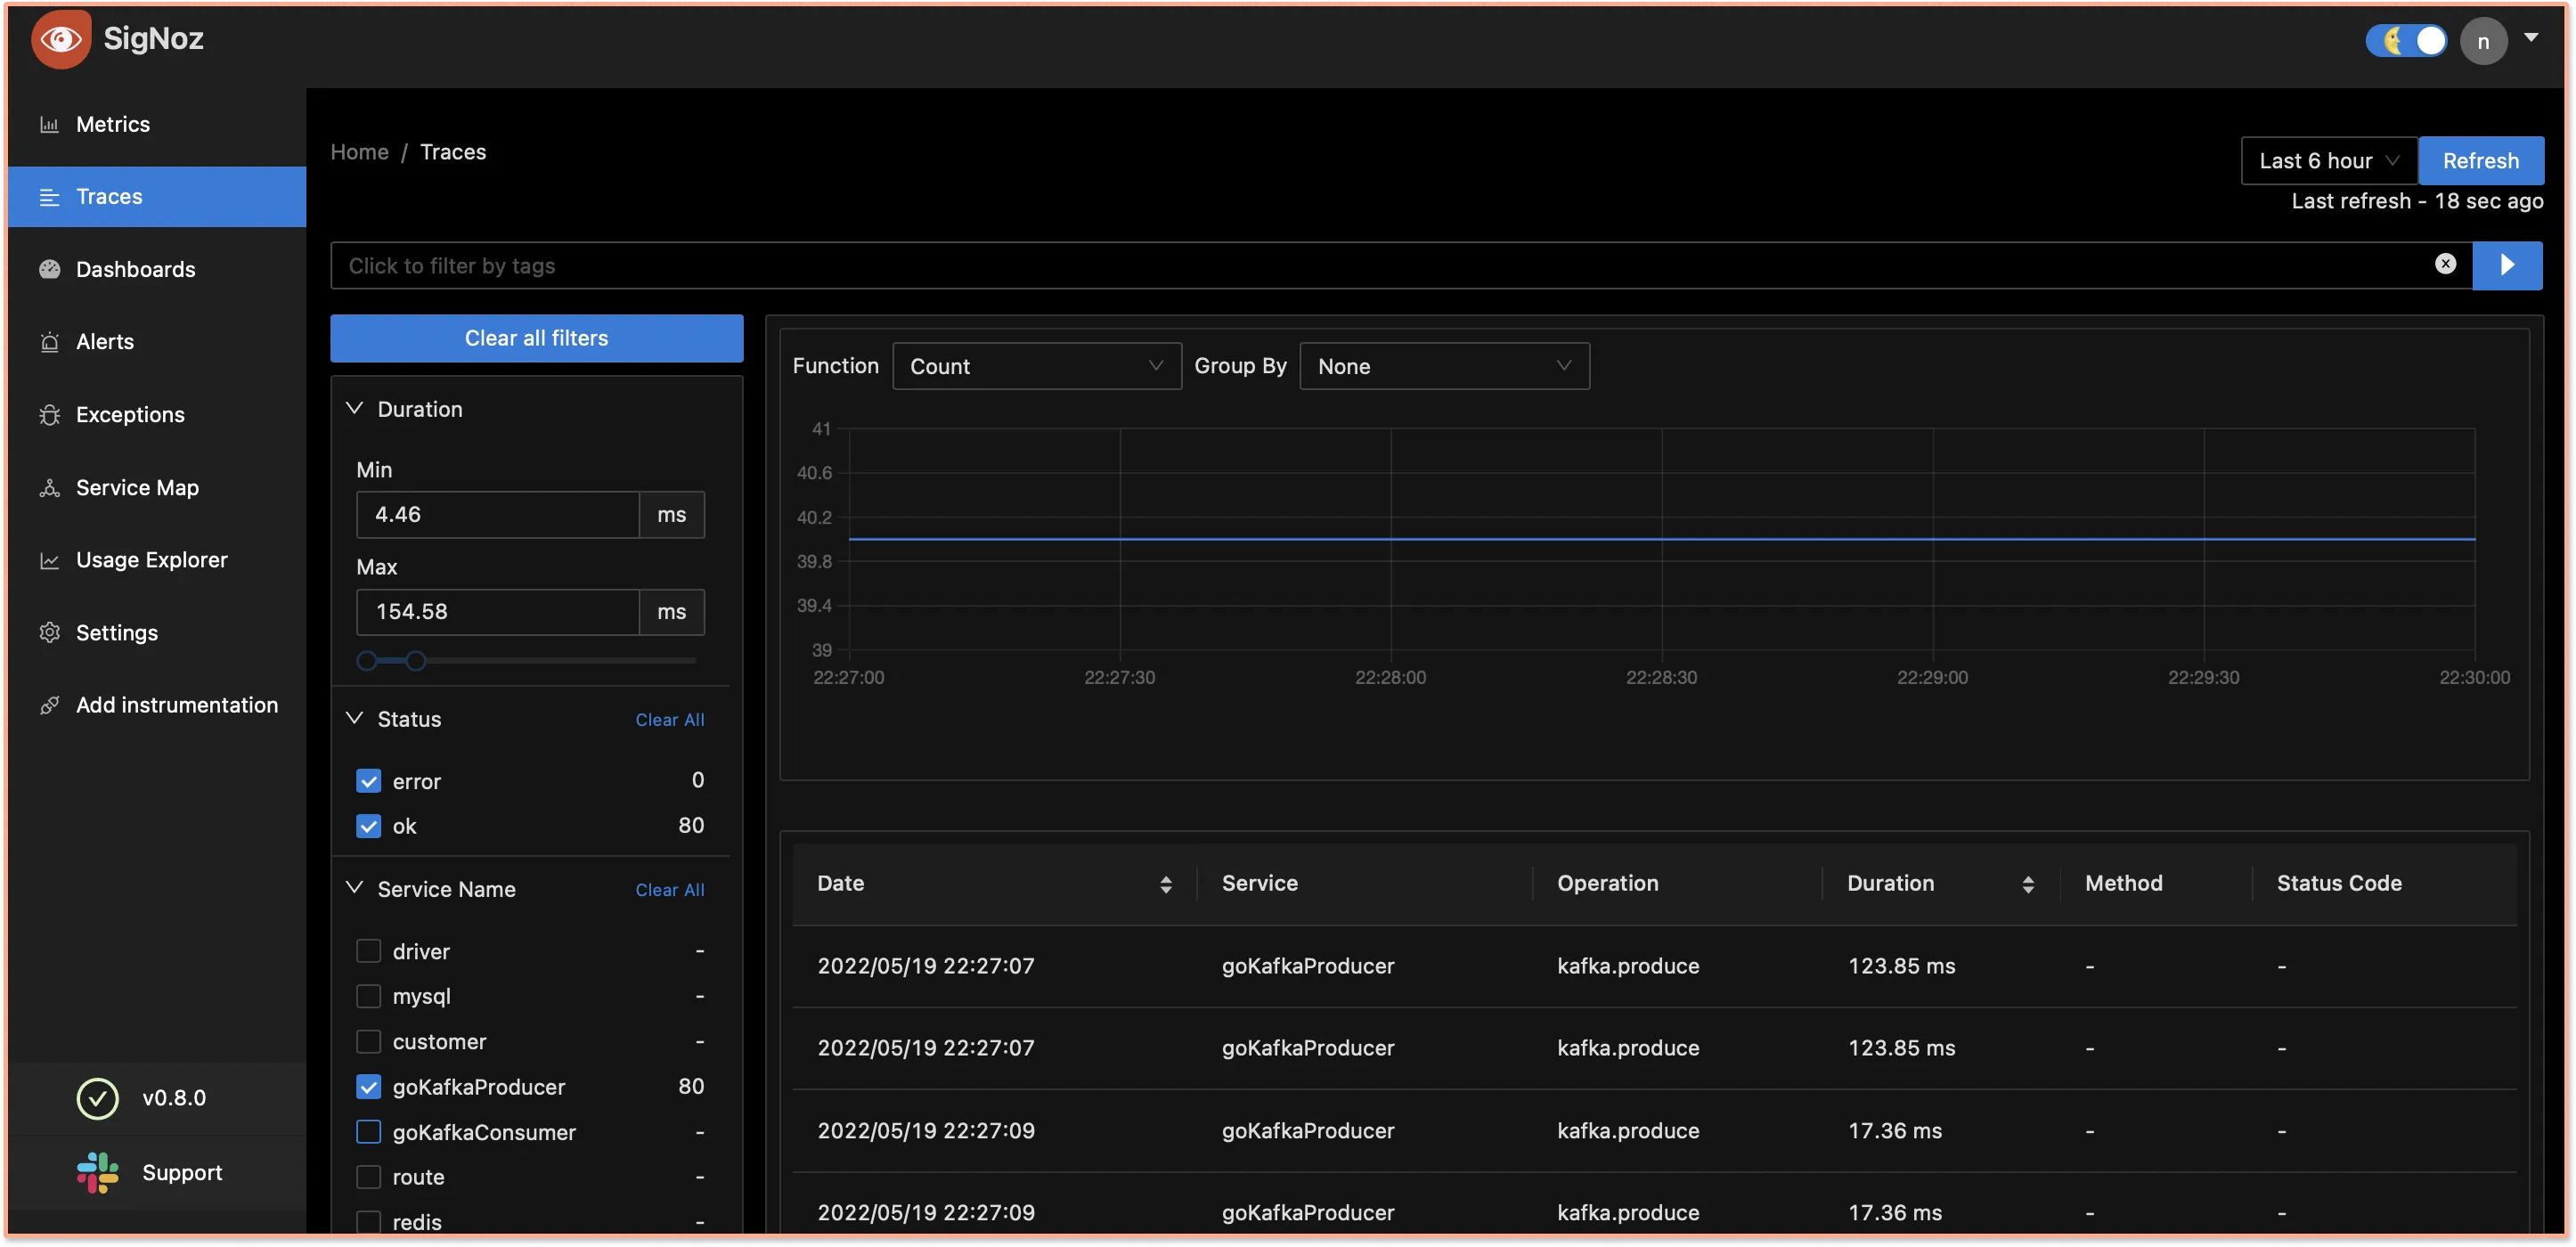2576x1247 pixels.
Task: Click the Slack support icon
Action: (x=97, y=1173)
